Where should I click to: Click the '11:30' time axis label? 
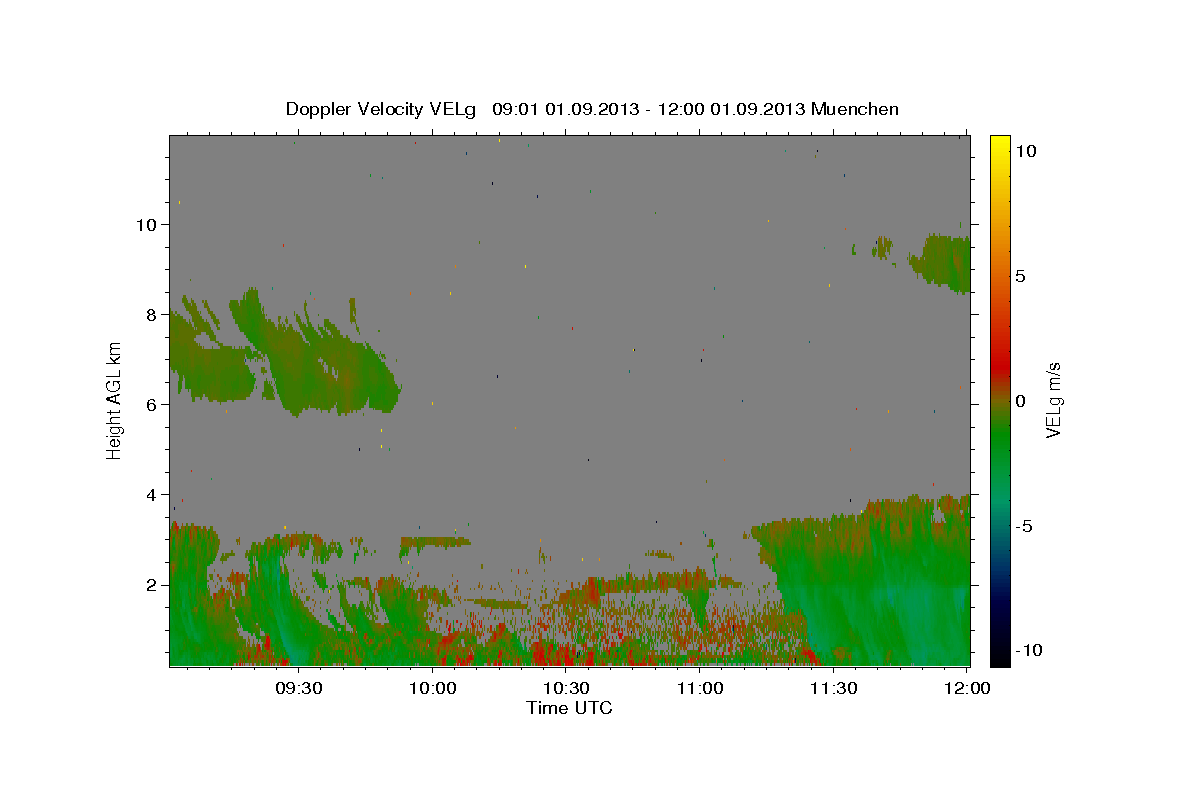point(834,688)
